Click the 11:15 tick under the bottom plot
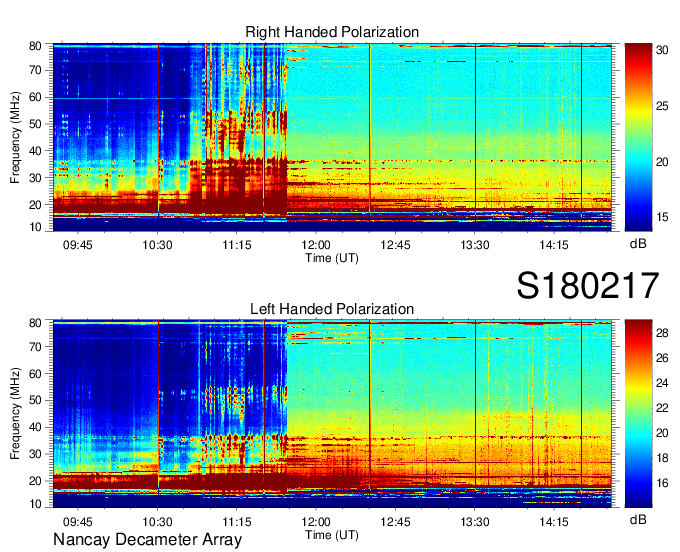Viewport: 680px width, 552px height. (x=237, y=522)
